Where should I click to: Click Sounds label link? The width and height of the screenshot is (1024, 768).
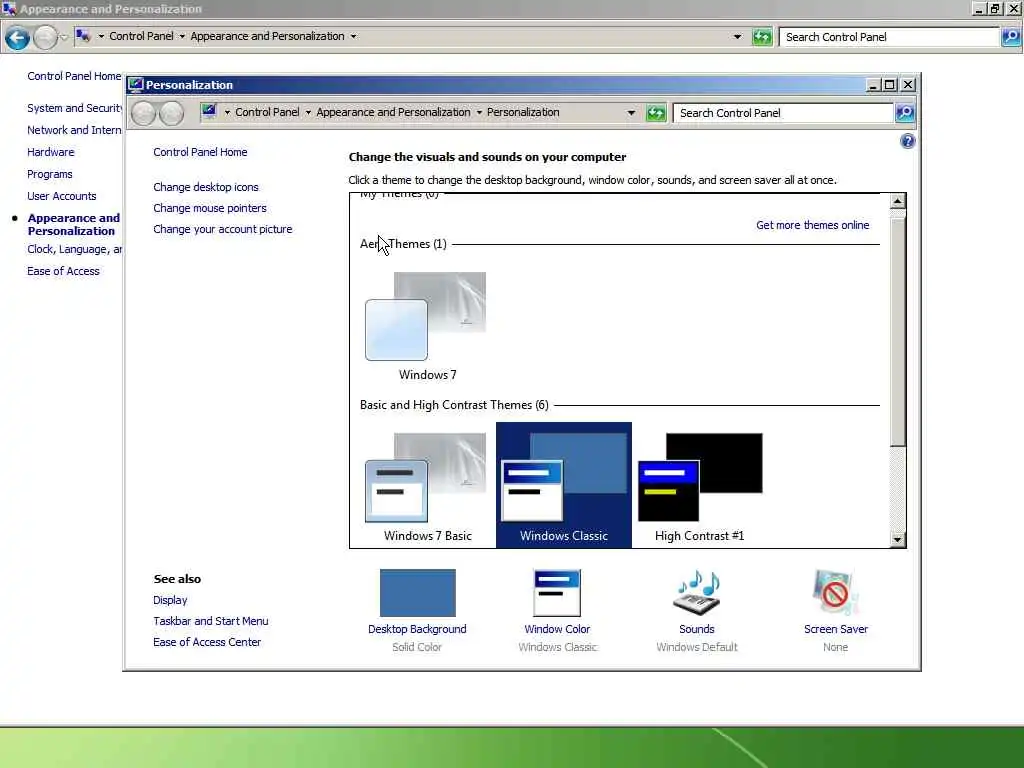(696, 629)
